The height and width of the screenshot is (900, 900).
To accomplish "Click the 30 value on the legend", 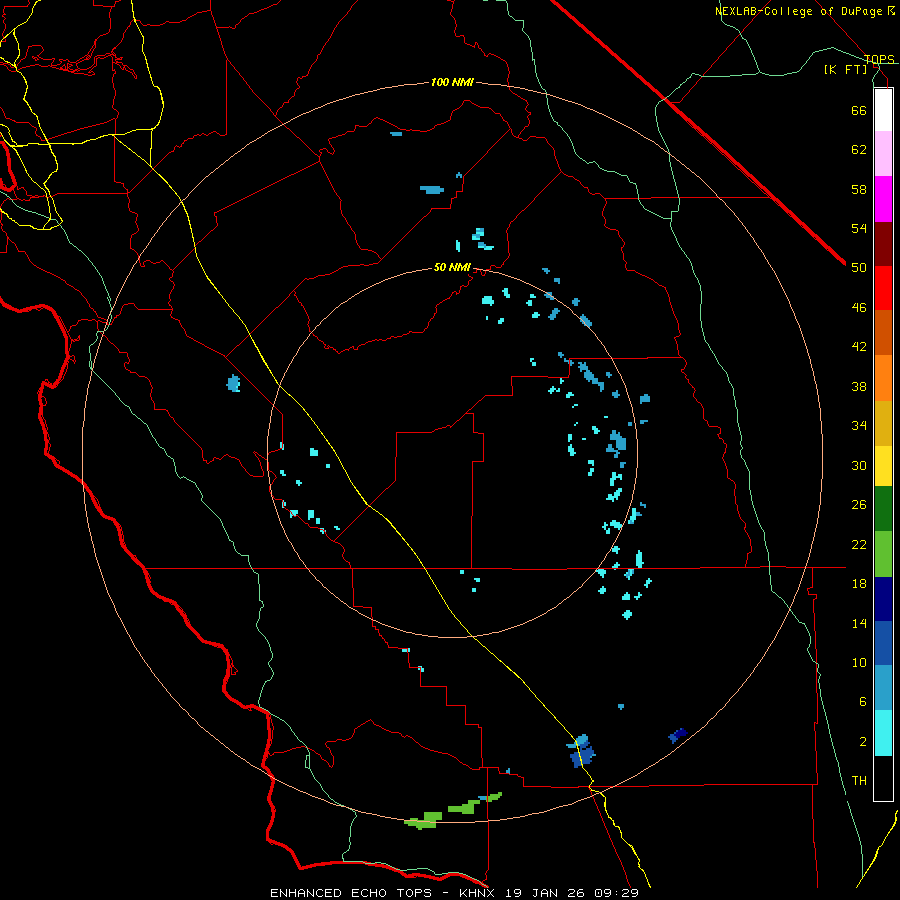I will 859,465.
